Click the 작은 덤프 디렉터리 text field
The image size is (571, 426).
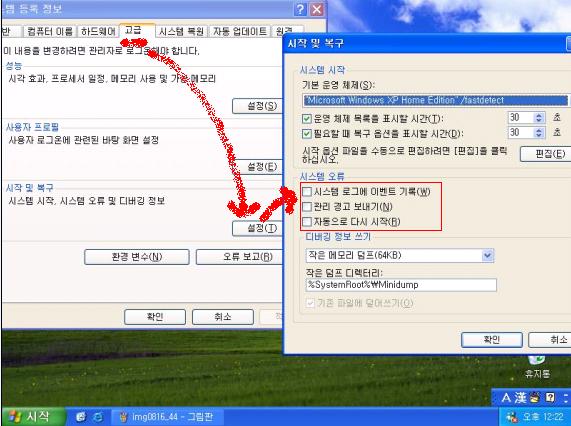(401, 285)
